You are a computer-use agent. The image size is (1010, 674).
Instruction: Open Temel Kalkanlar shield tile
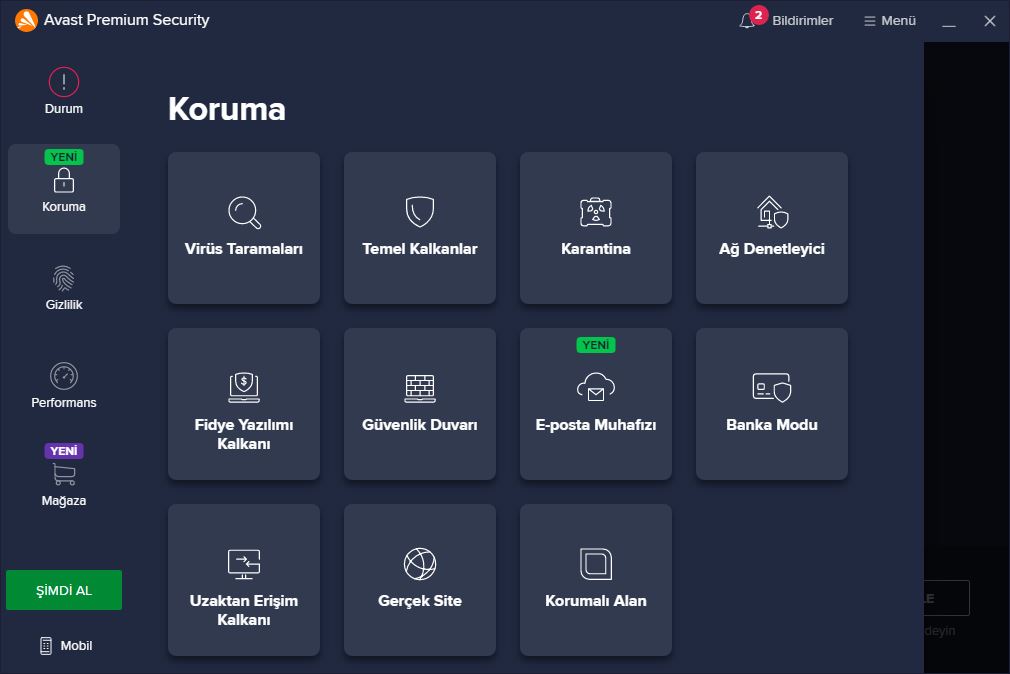[x=420, y=228]
